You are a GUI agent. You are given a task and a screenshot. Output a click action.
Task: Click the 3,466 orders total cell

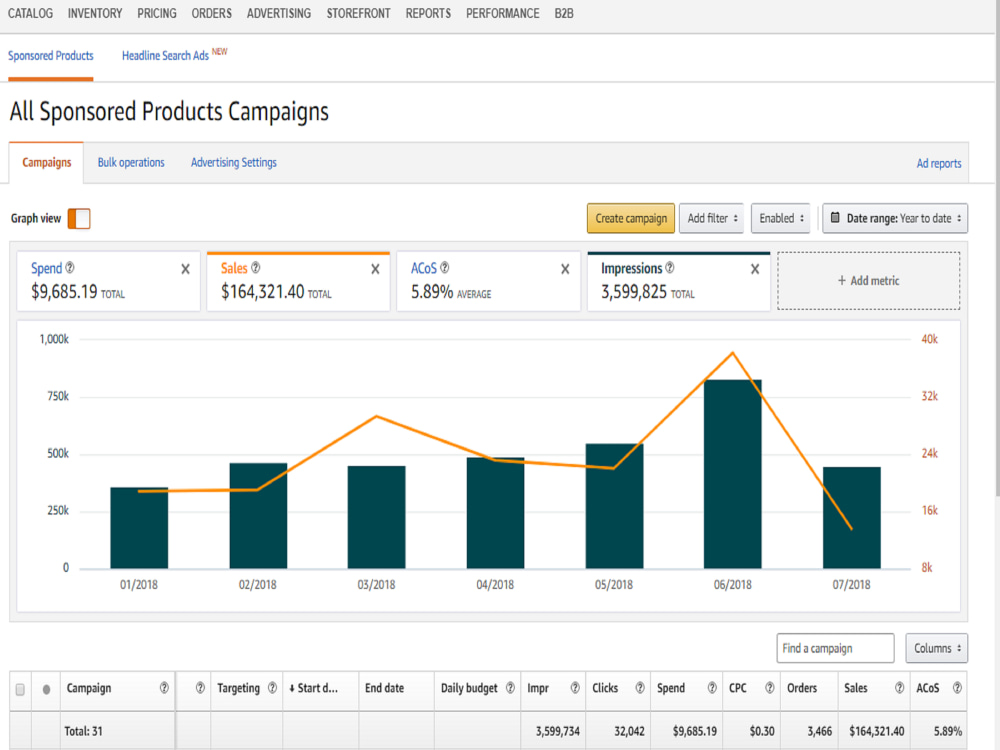pos(820,731)
